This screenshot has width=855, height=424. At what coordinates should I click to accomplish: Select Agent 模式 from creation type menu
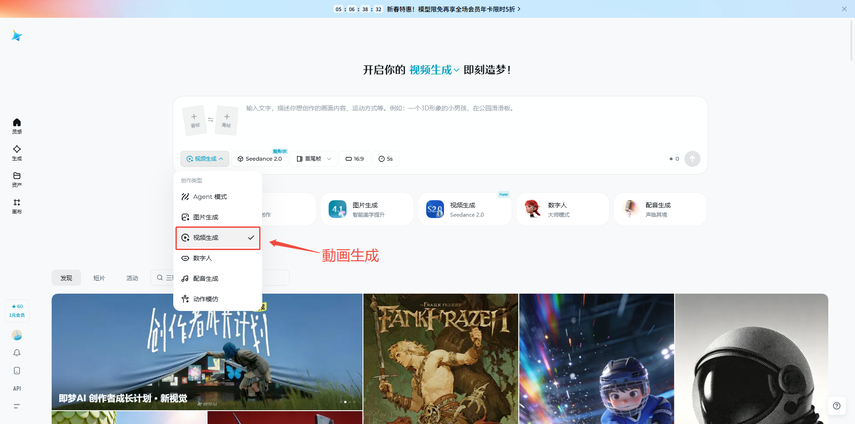(218, 197)
